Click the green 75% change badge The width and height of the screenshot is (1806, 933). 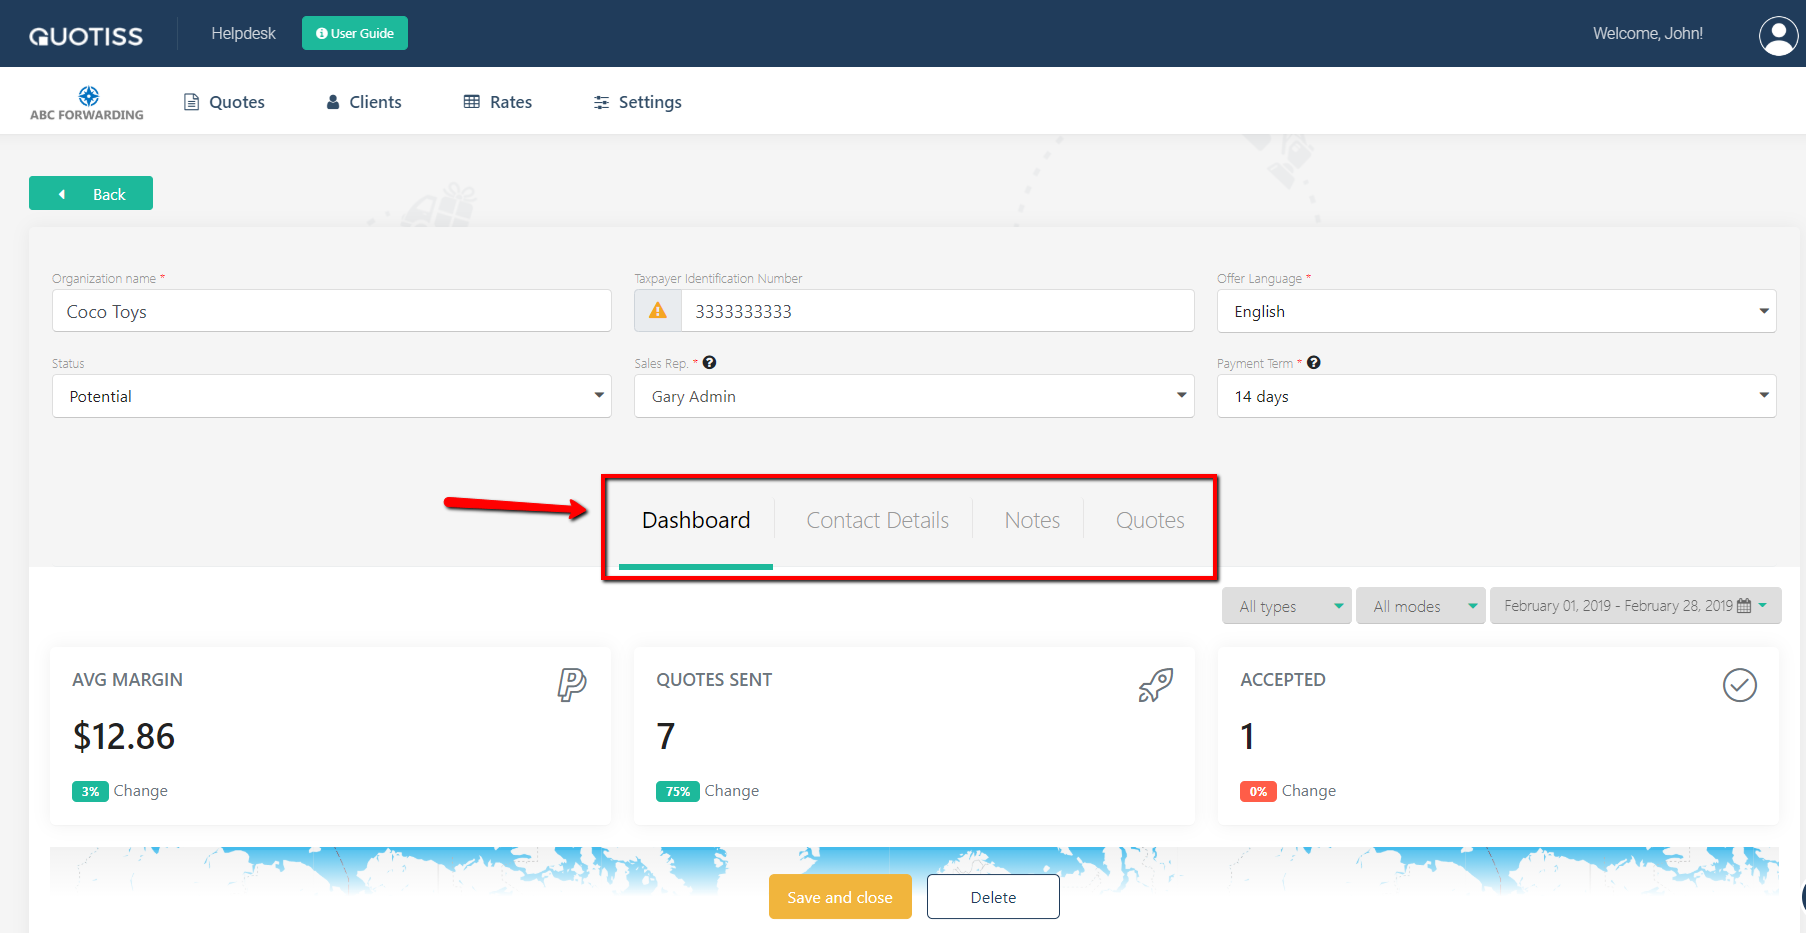tap(677, 790)
